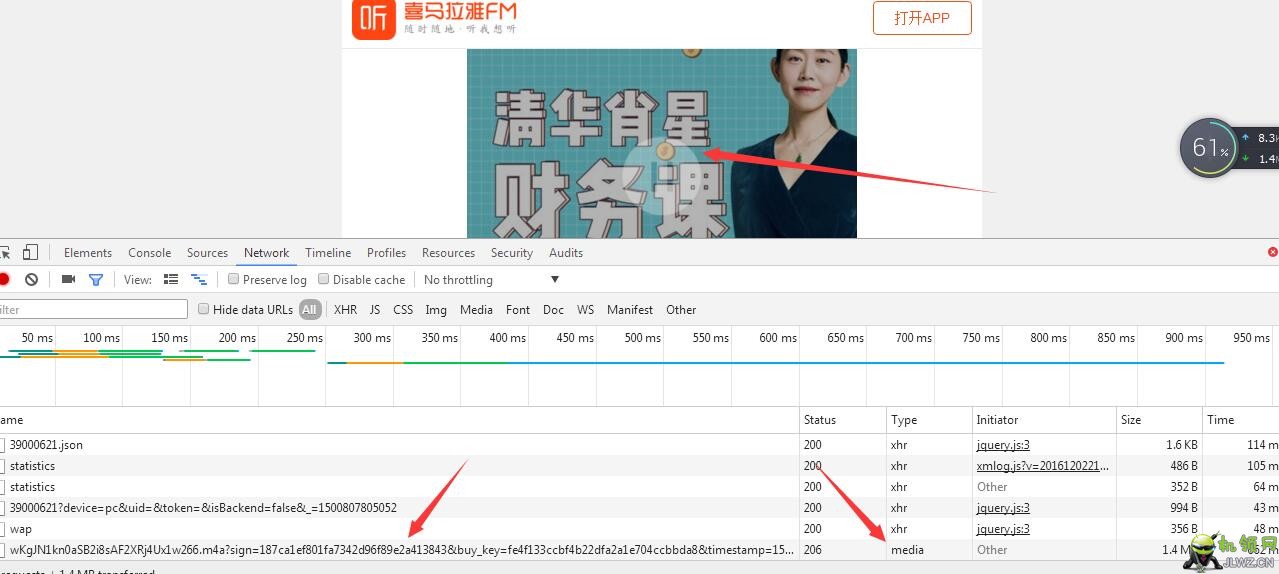Enable the Preserve log checkbox

[x=234, y=280]
